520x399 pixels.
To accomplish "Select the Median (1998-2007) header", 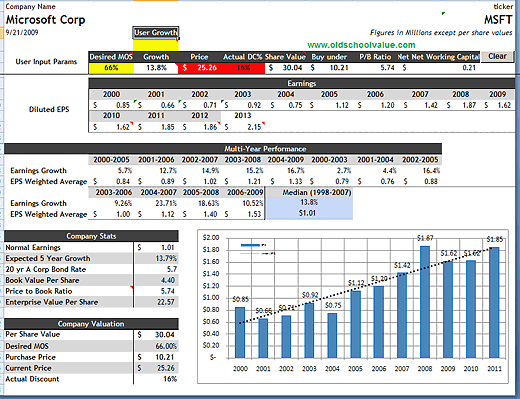I will tap(309, 192).
